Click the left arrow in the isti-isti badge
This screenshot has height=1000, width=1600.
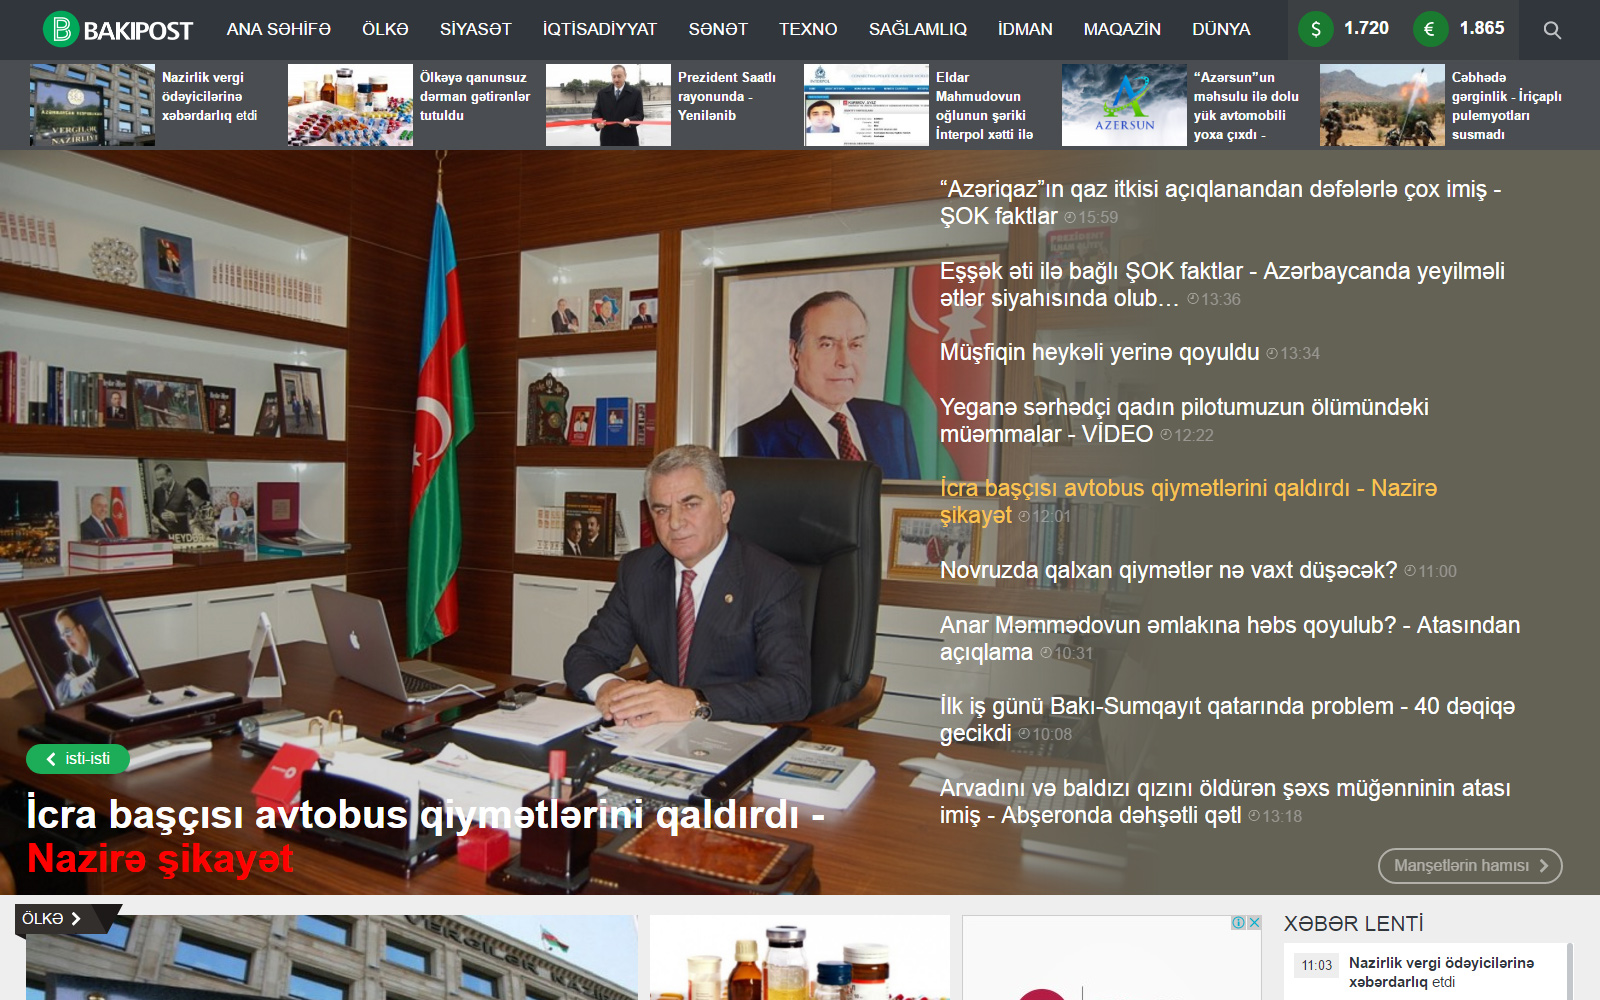(51, 759)
